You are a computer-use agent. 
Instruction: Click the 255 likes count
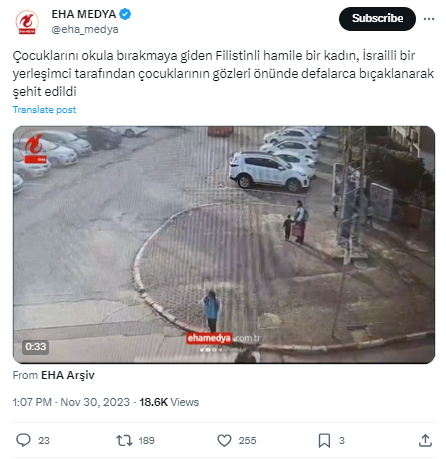pyautogui.click(x=247, y=440)
